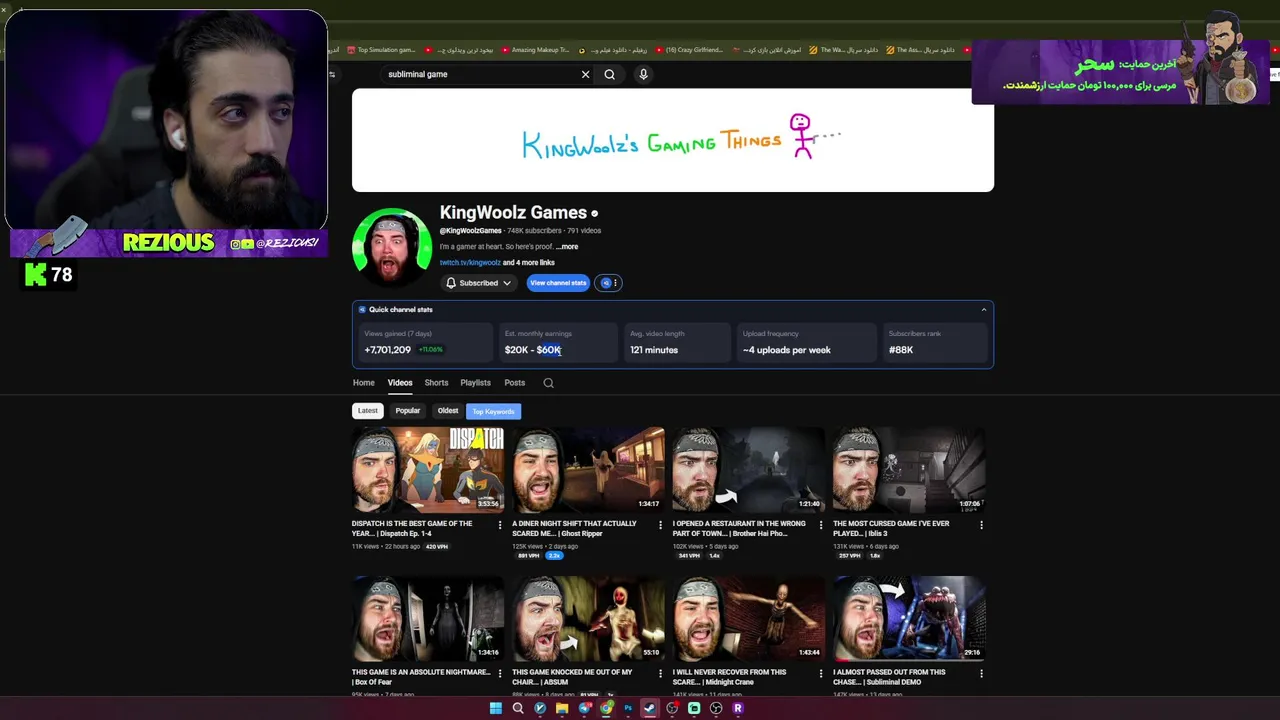
Task: Click '~4 uploads per week' value
Action: pos(787,350)
